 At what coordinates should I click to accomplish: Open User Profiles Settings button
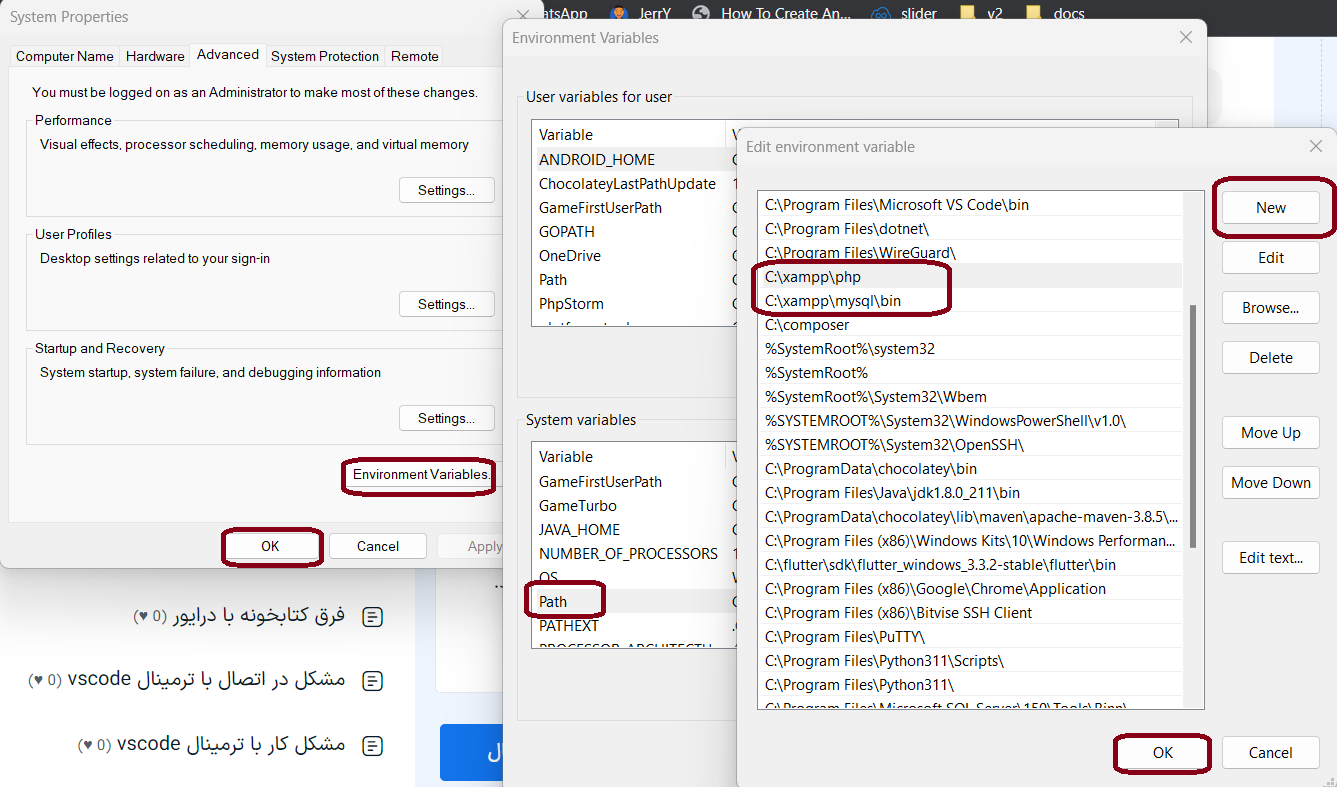point(446,304)
